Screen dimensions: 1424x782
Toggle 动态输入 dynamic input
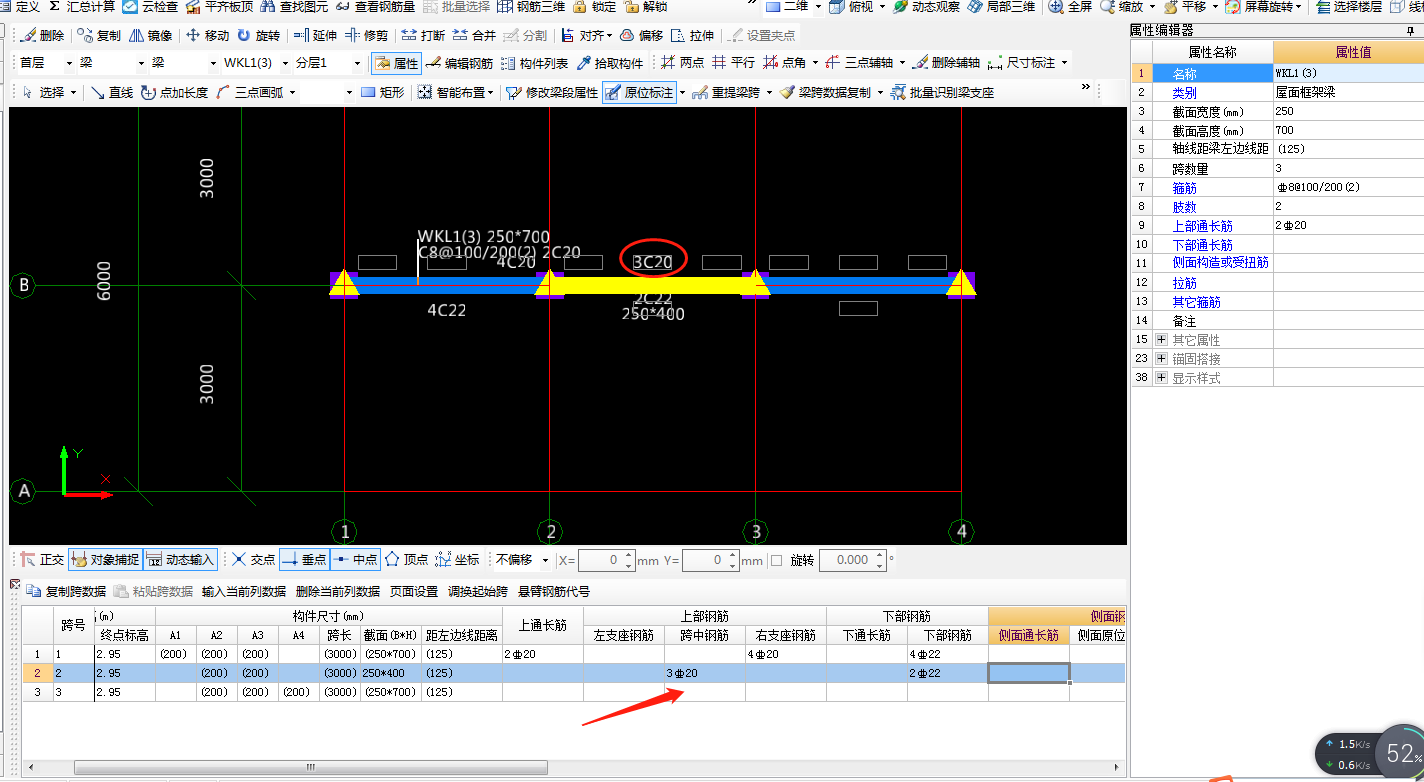(x=180, y=560)
